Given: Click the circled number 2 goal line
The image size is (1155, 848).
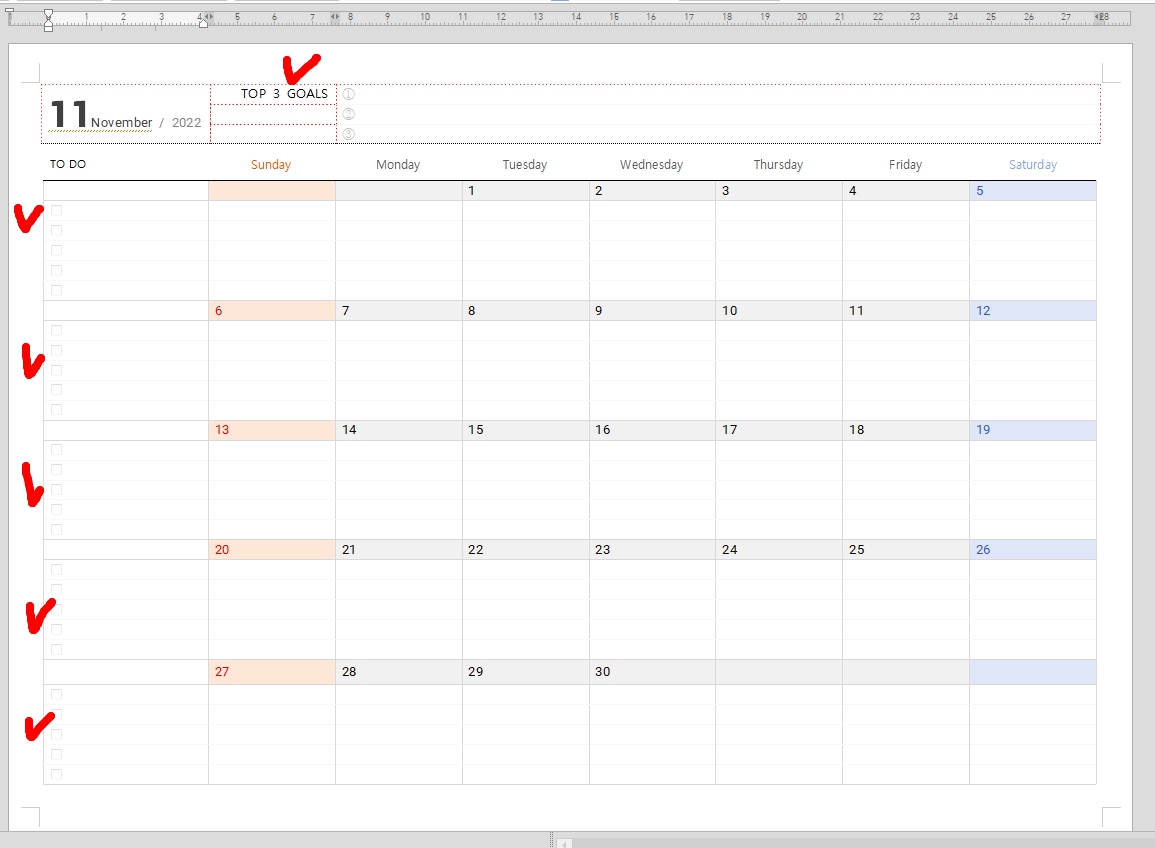Looking at the screenshot, I should click(348, 114).
